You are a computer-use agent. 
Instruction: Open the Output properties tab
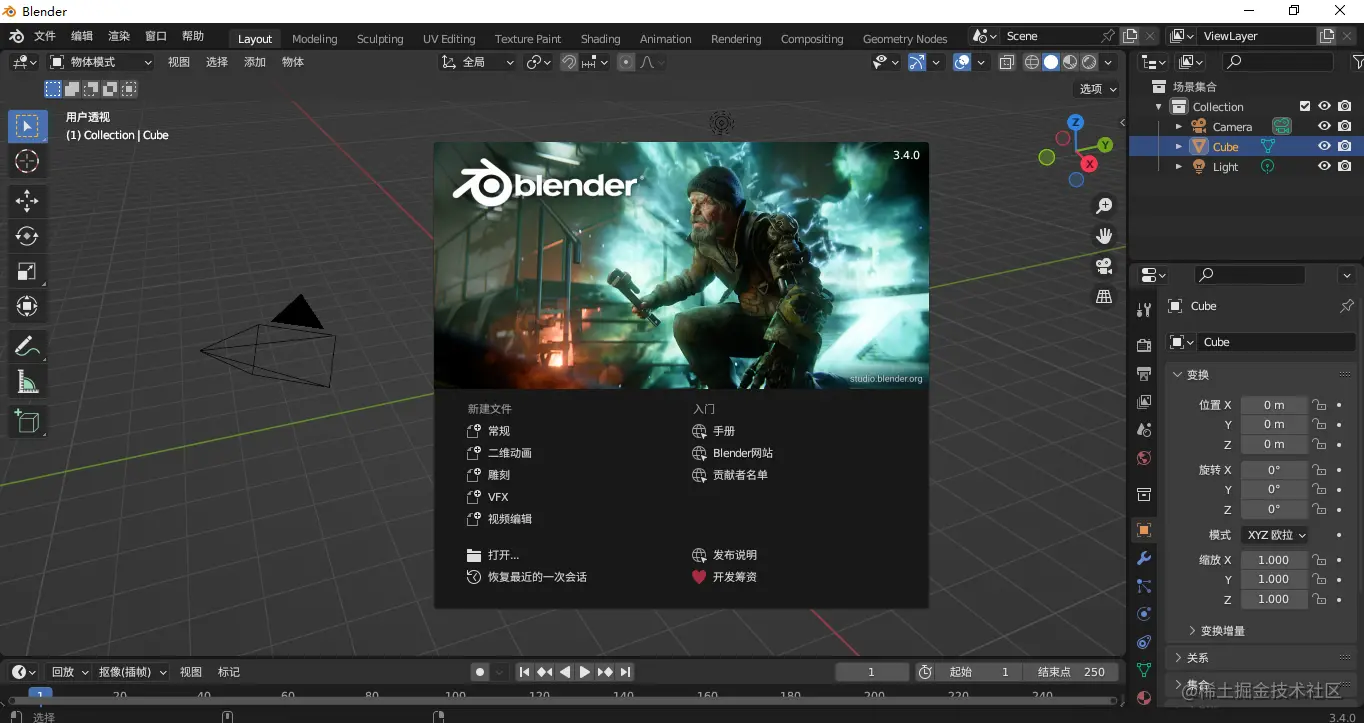1144,373
